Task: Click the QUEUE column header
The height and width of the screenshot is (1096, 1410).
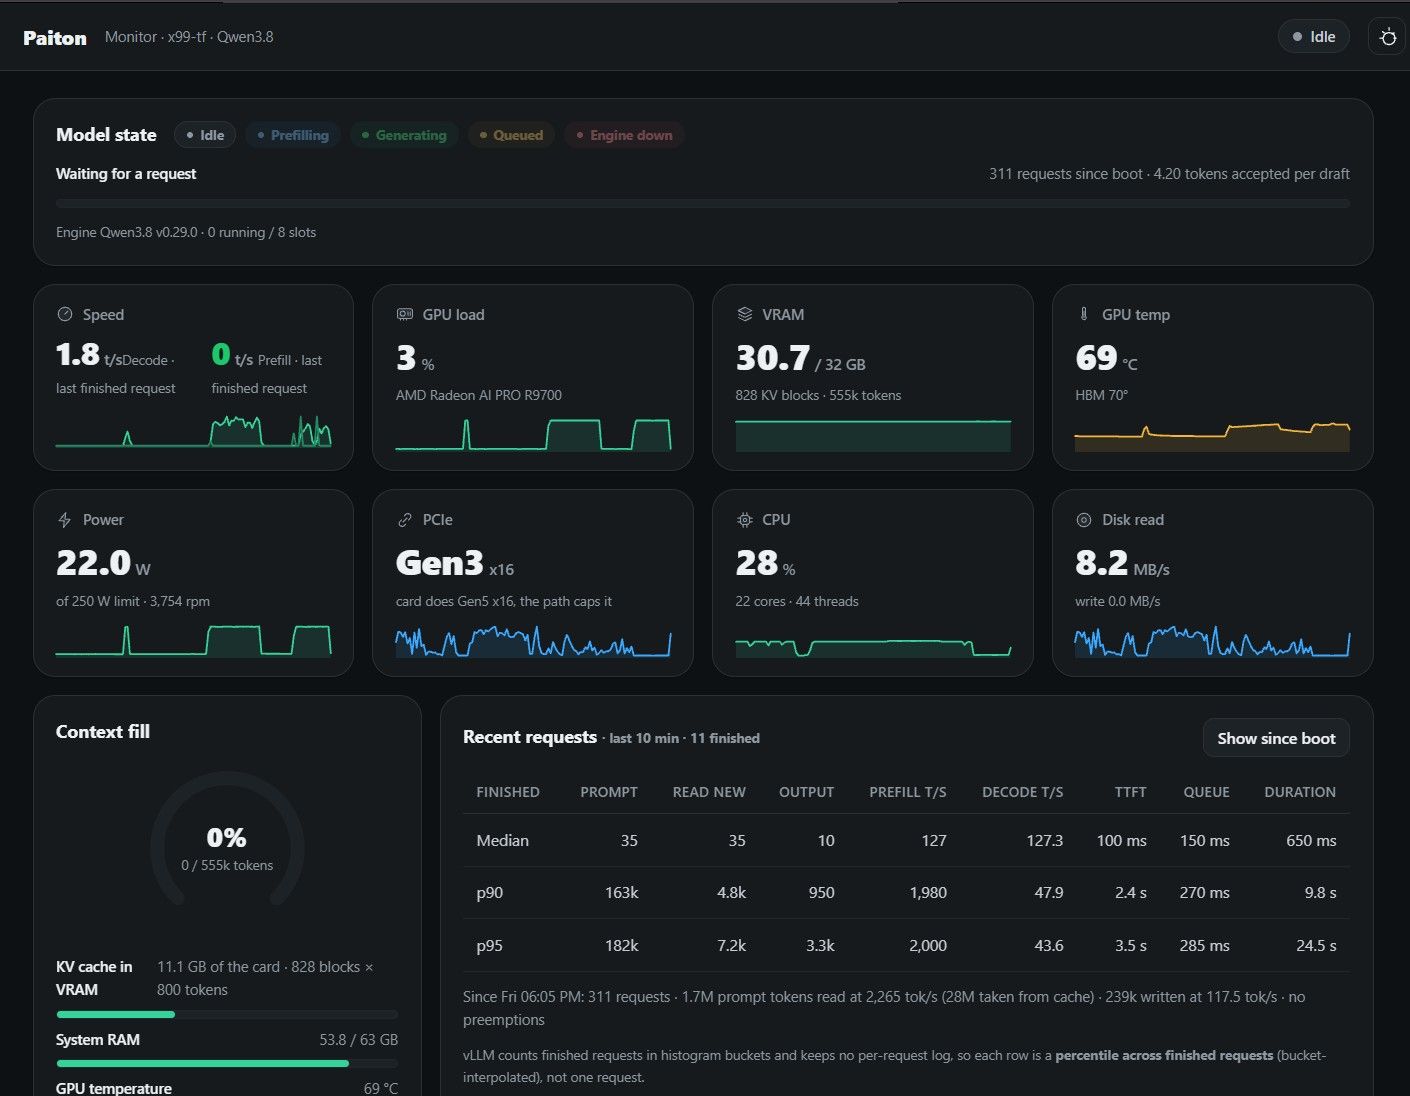Action: pos(1207,792)
